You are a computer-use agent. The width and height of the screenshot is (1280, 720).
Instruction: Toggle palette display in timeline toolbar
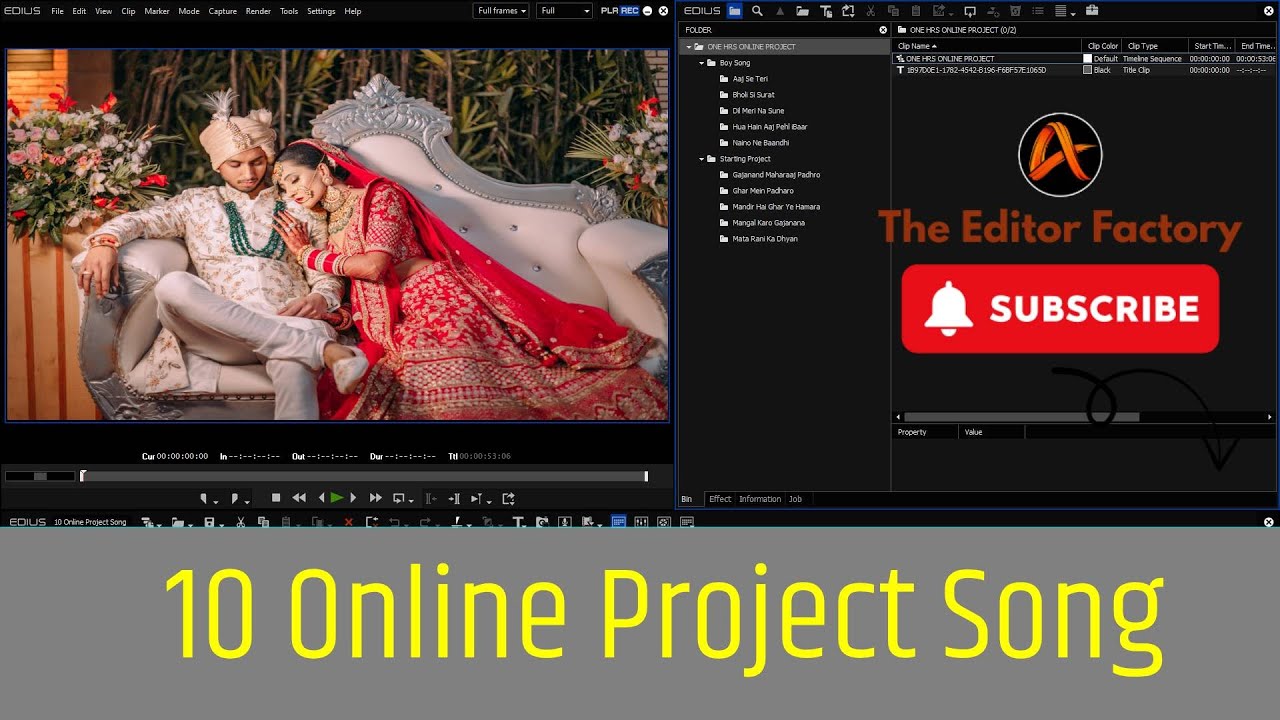(x=686, y=522)
